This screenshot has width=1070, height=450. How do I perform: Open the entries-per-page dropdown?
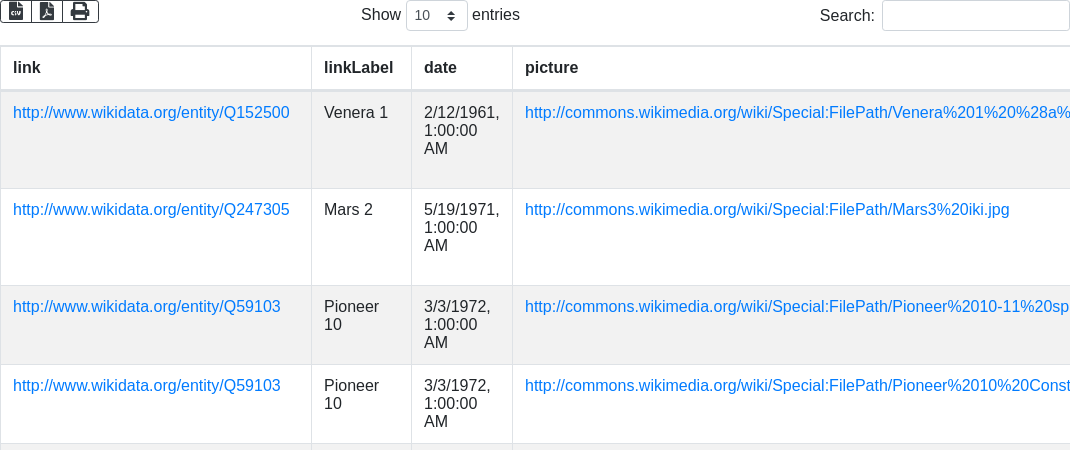coord(436,16)
